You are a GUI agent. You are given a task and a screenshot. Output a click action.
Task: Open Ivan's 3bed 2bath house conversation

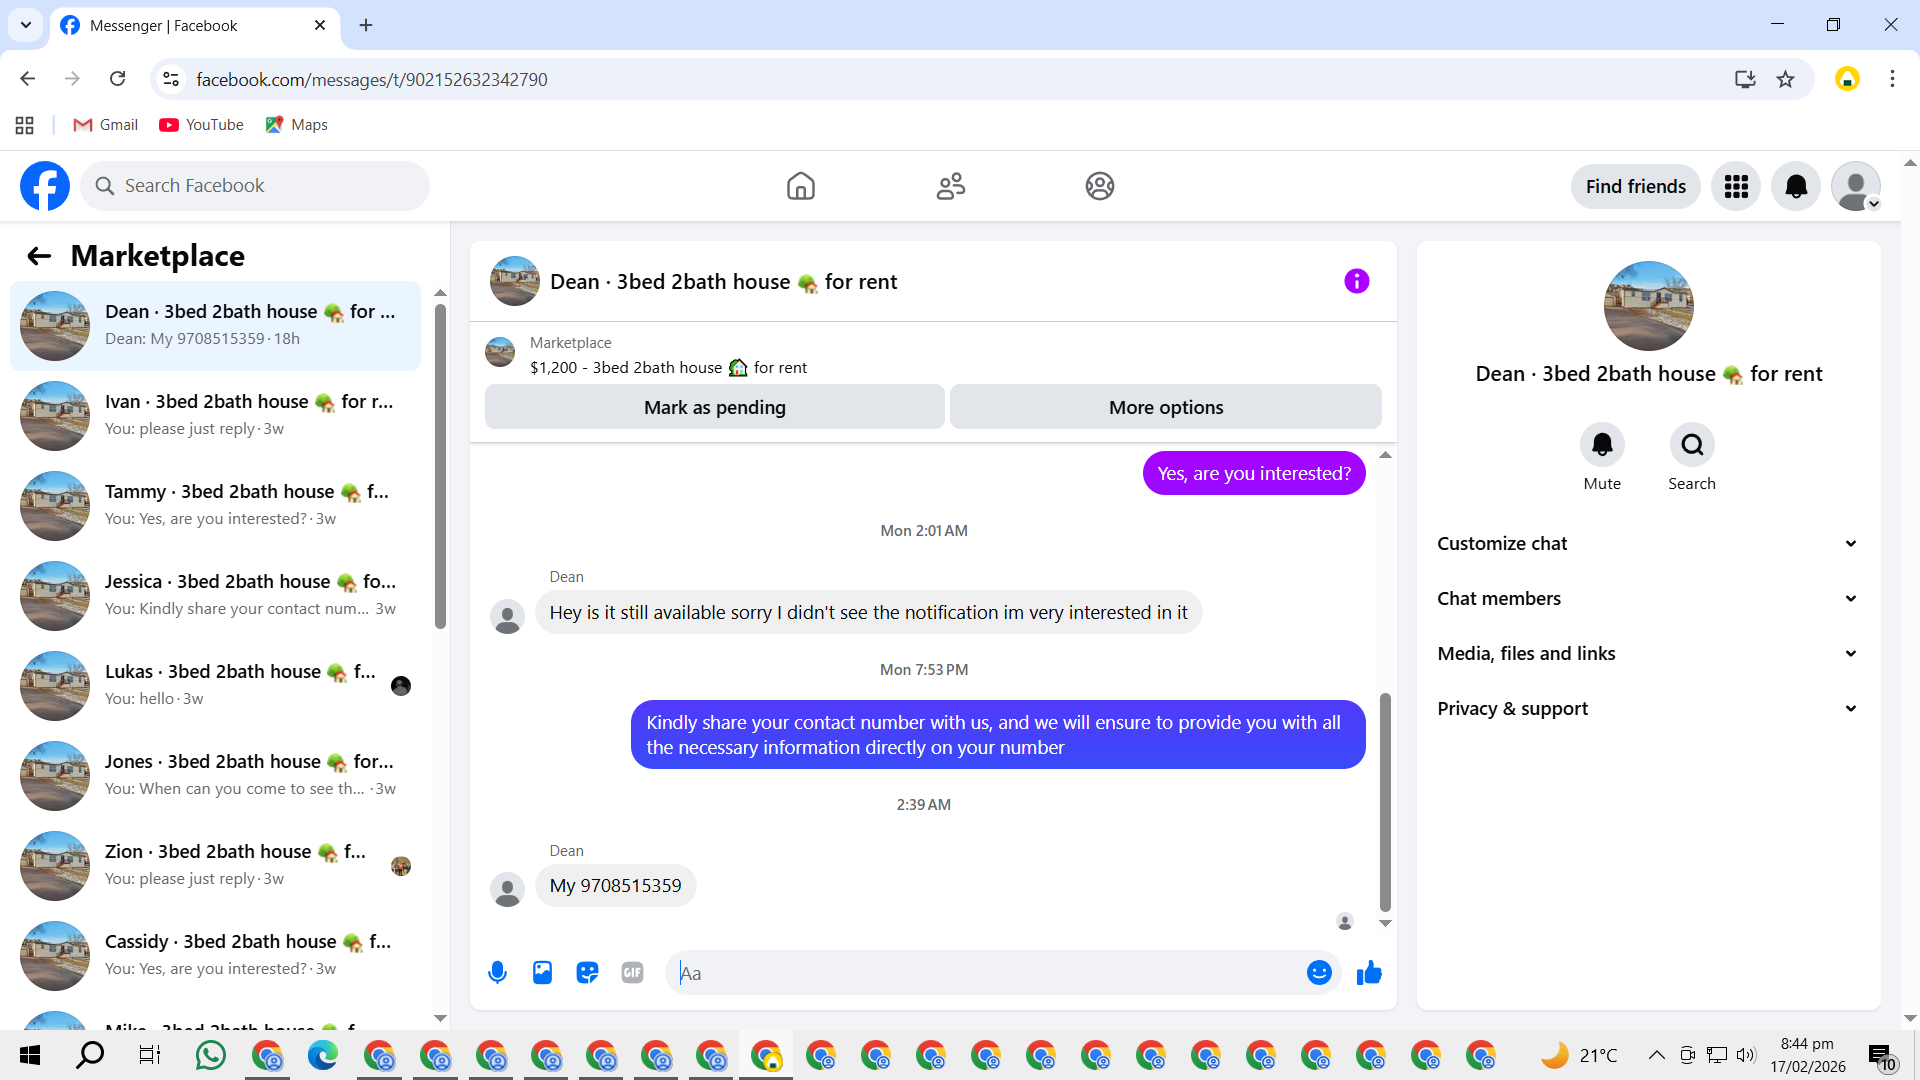tap(215, 415)
